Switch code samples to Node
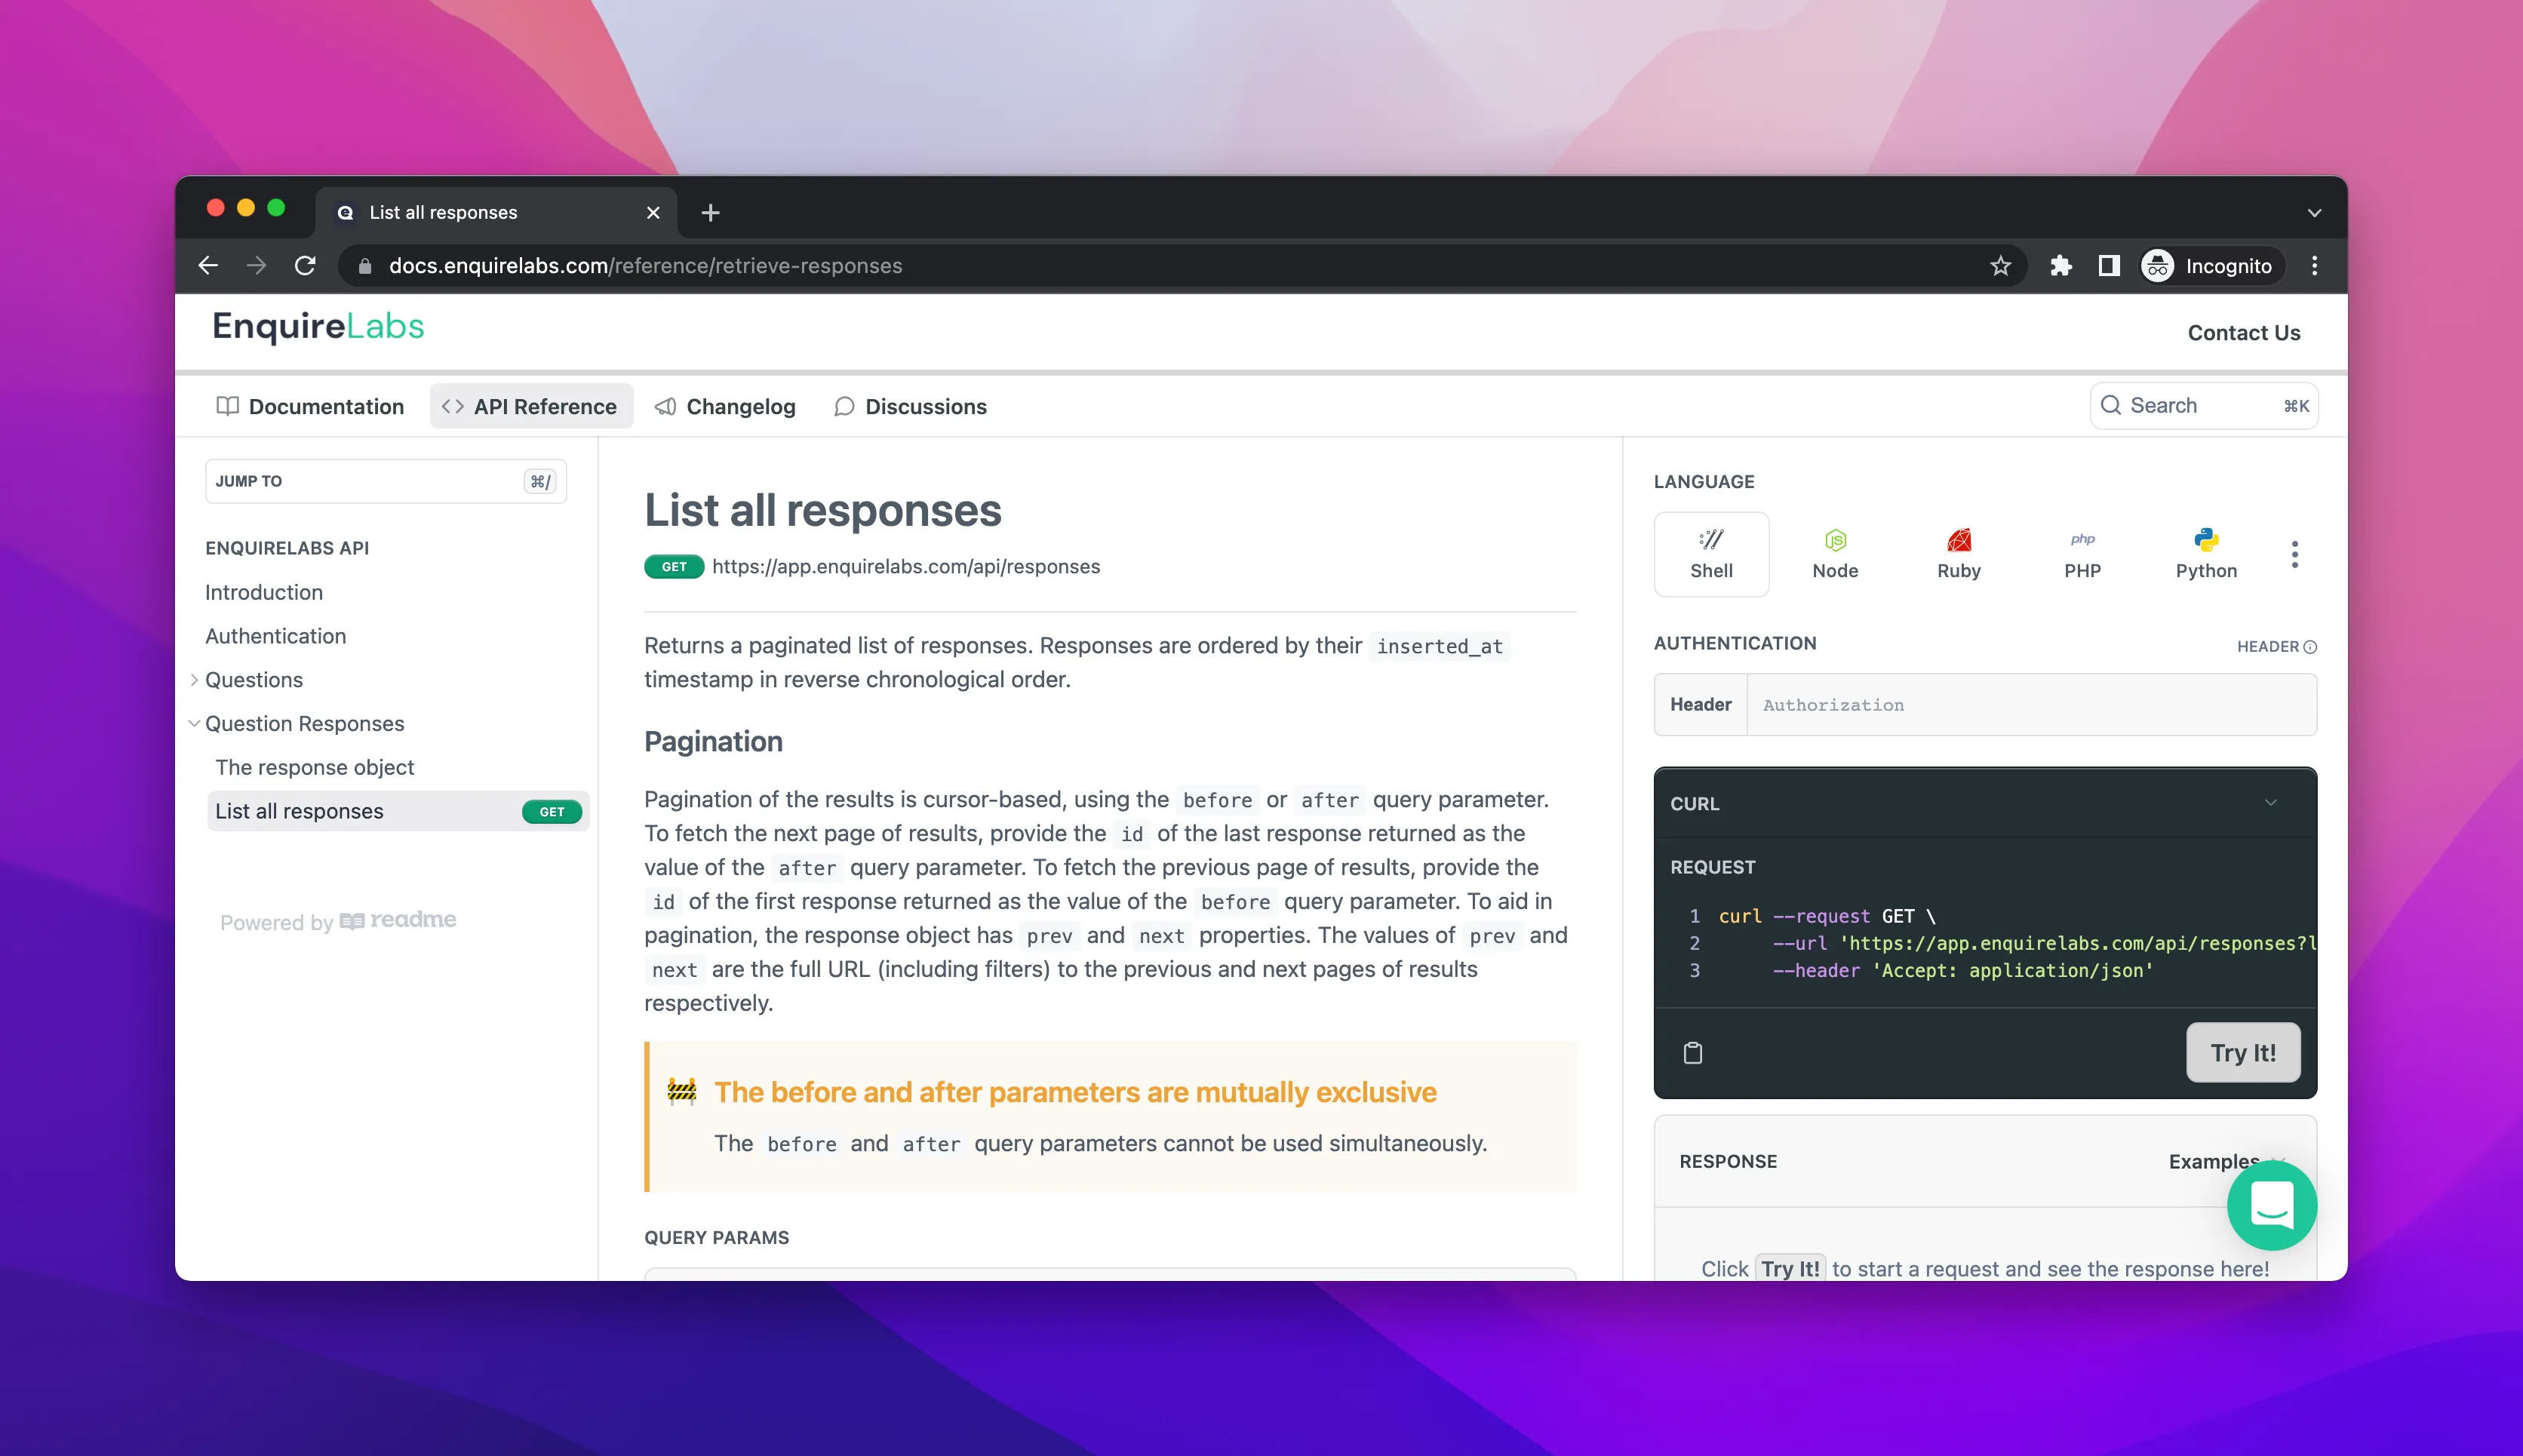The image size is (2523, 1456). [1835, 554]
